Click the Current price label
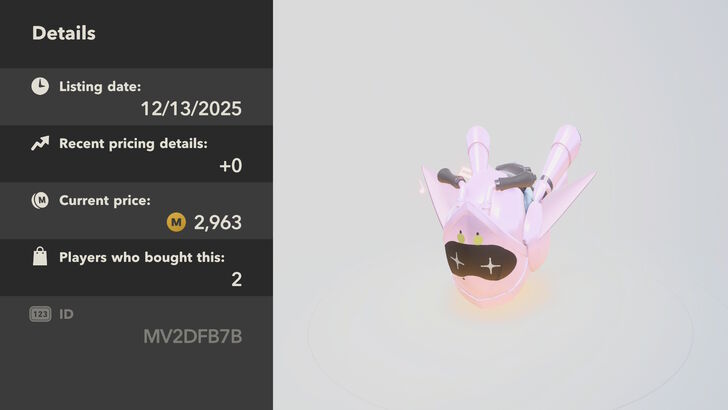This screenshot has height=410, width=728. pyautogui.click(x=105, y=201)
